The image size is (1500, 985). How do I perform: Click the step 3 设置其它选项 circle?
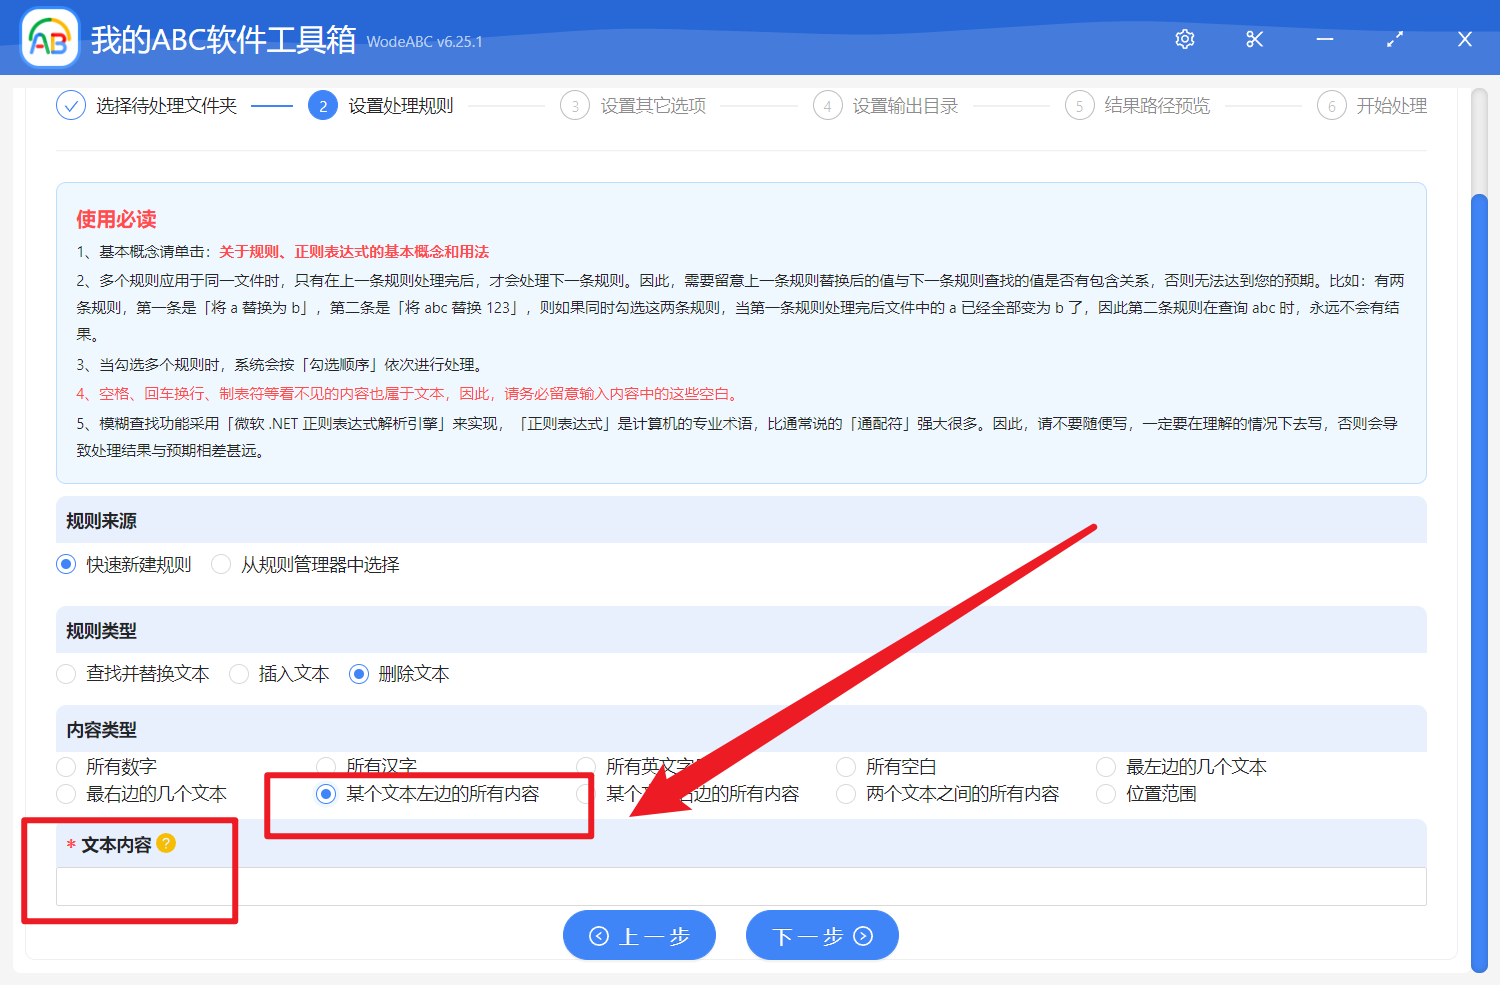575,105
